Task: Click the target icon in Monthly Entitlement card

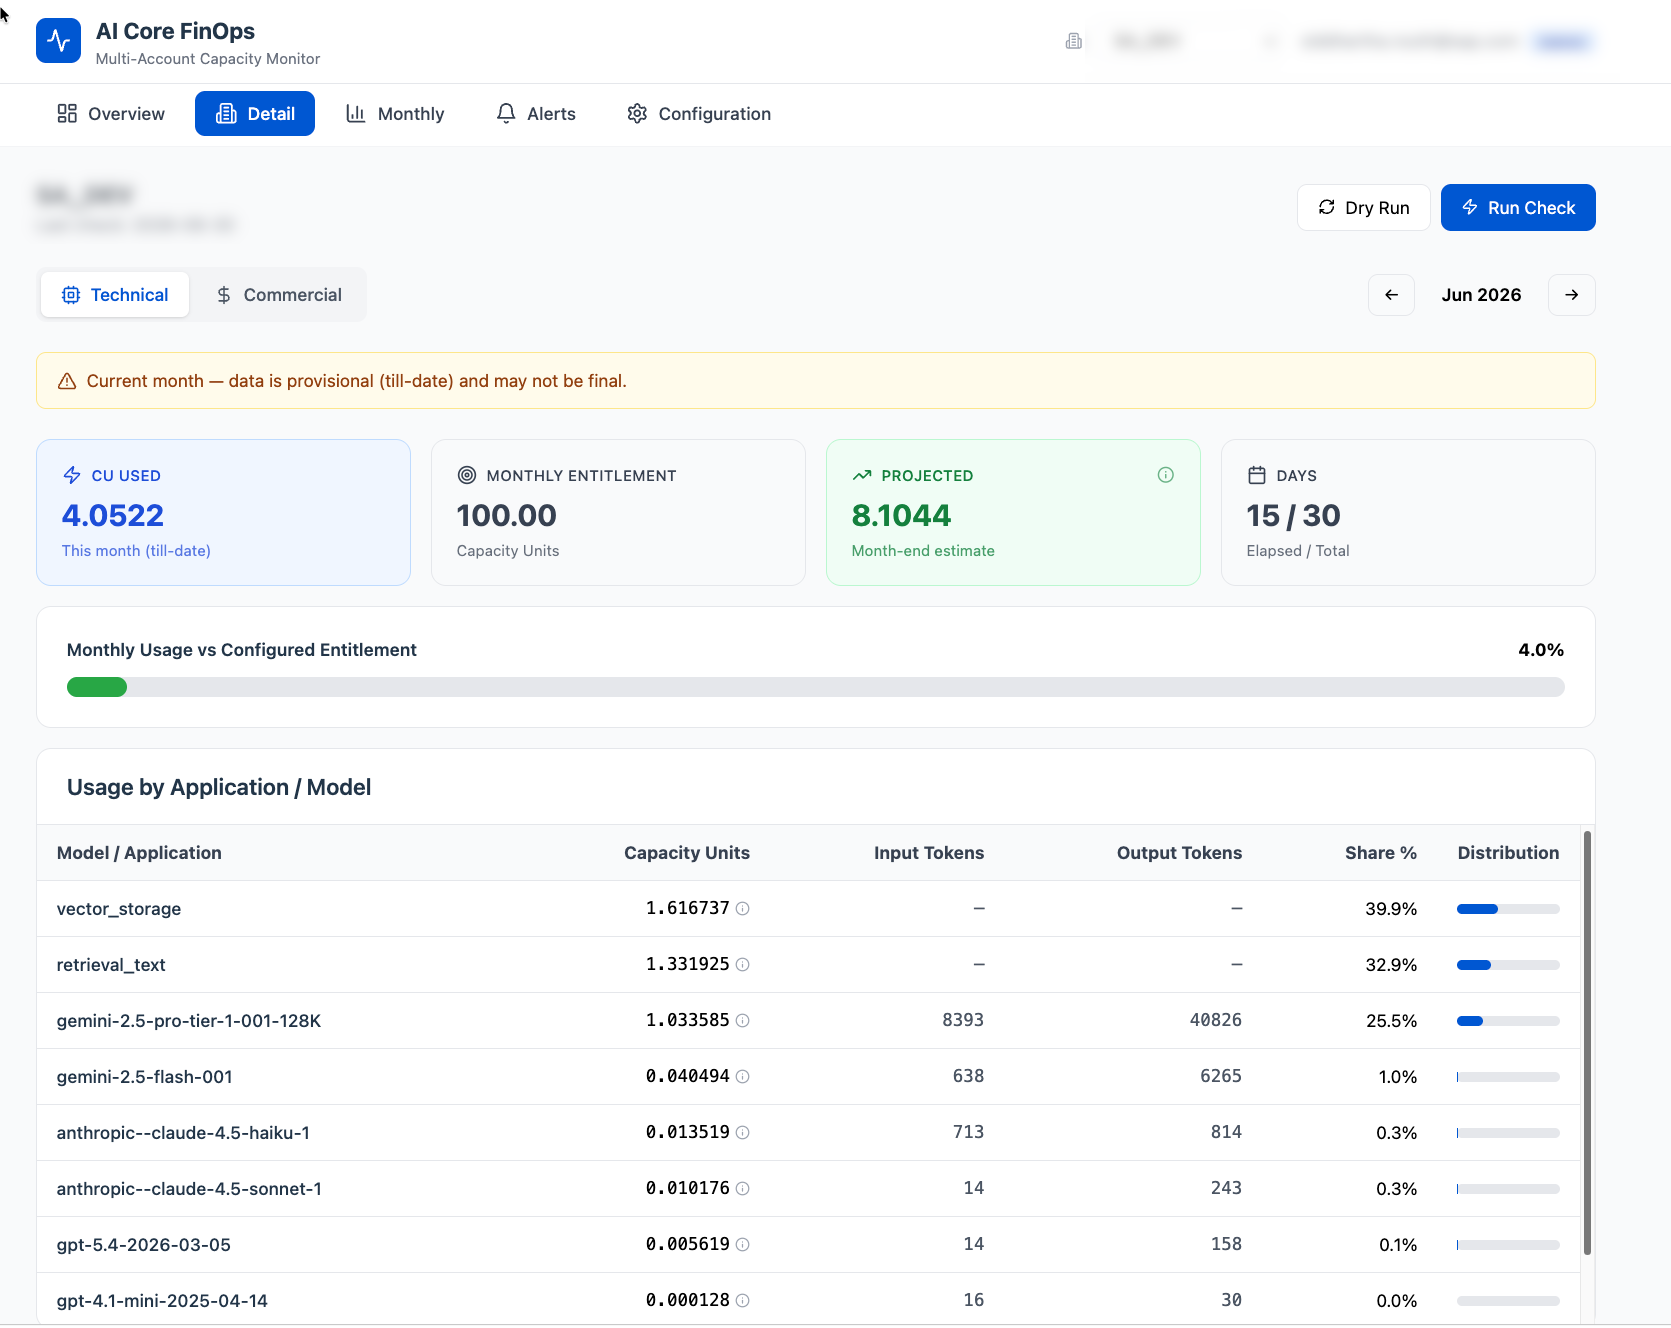Action: pos(467,475)
